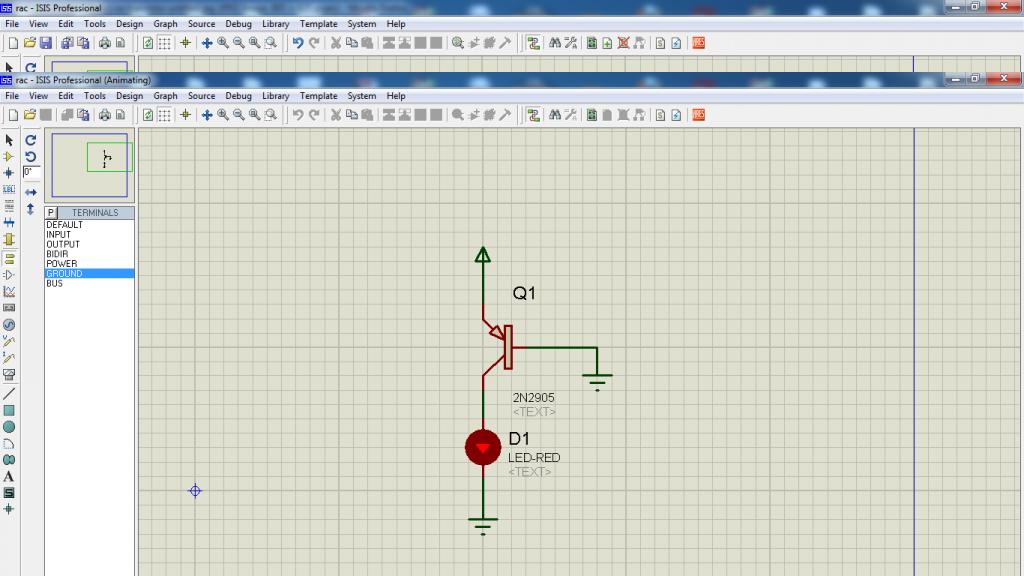Choose the Wire Label mode tool

[8, 189]
